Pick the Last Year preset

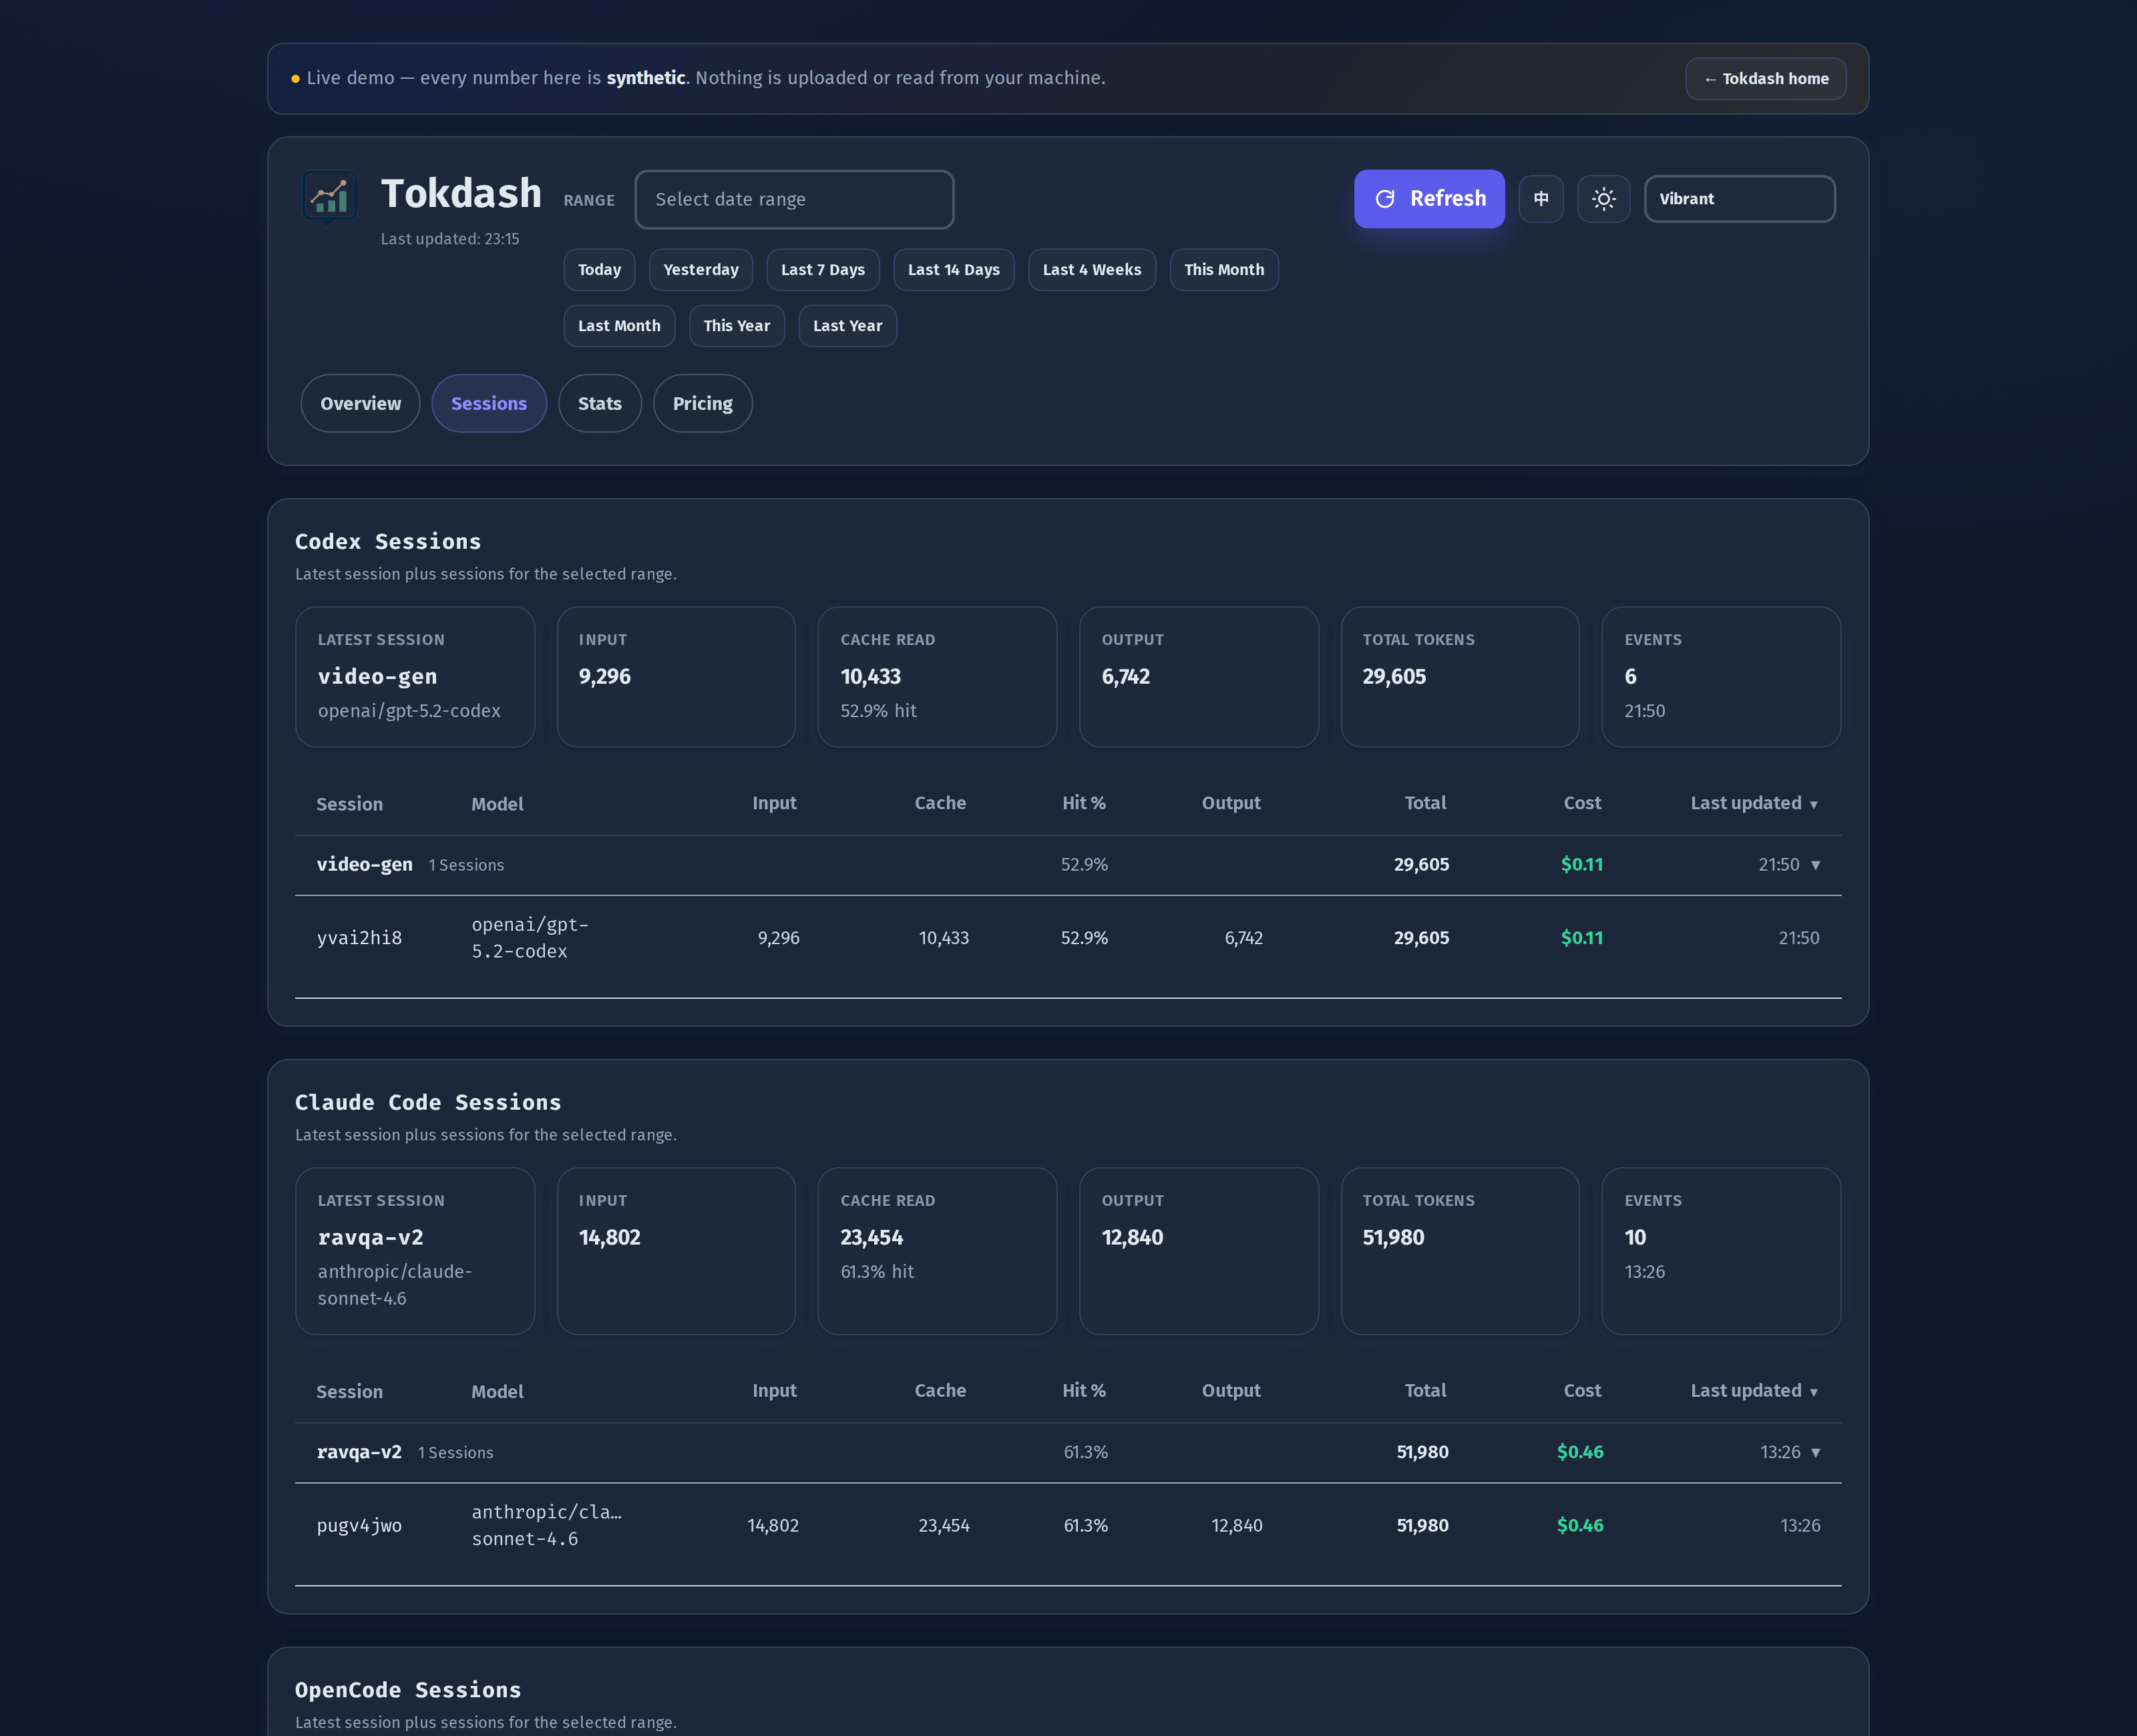pos(848,326)
